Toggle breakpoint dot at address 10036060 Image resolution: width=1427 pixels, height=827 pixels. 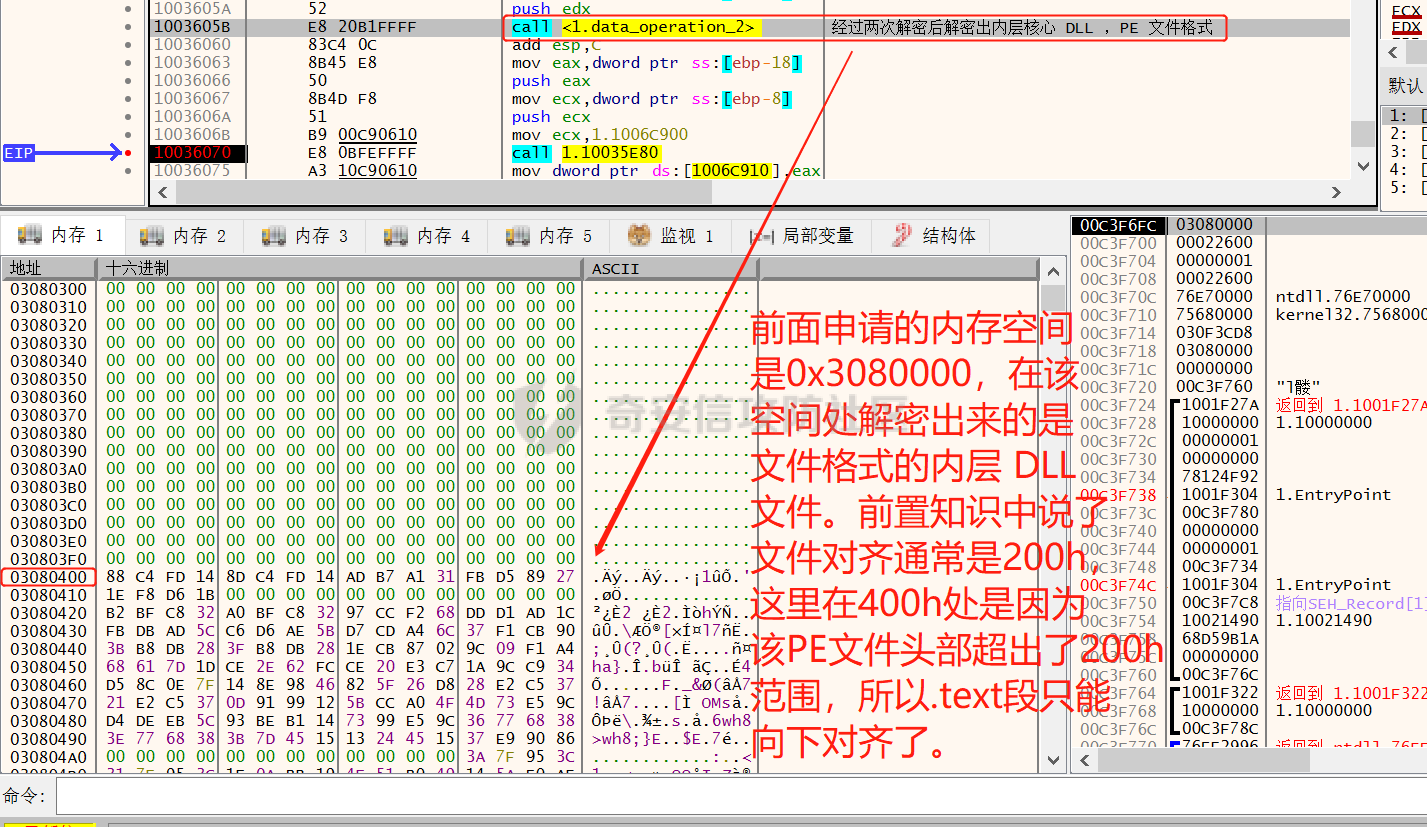click(x=128, y=44)
